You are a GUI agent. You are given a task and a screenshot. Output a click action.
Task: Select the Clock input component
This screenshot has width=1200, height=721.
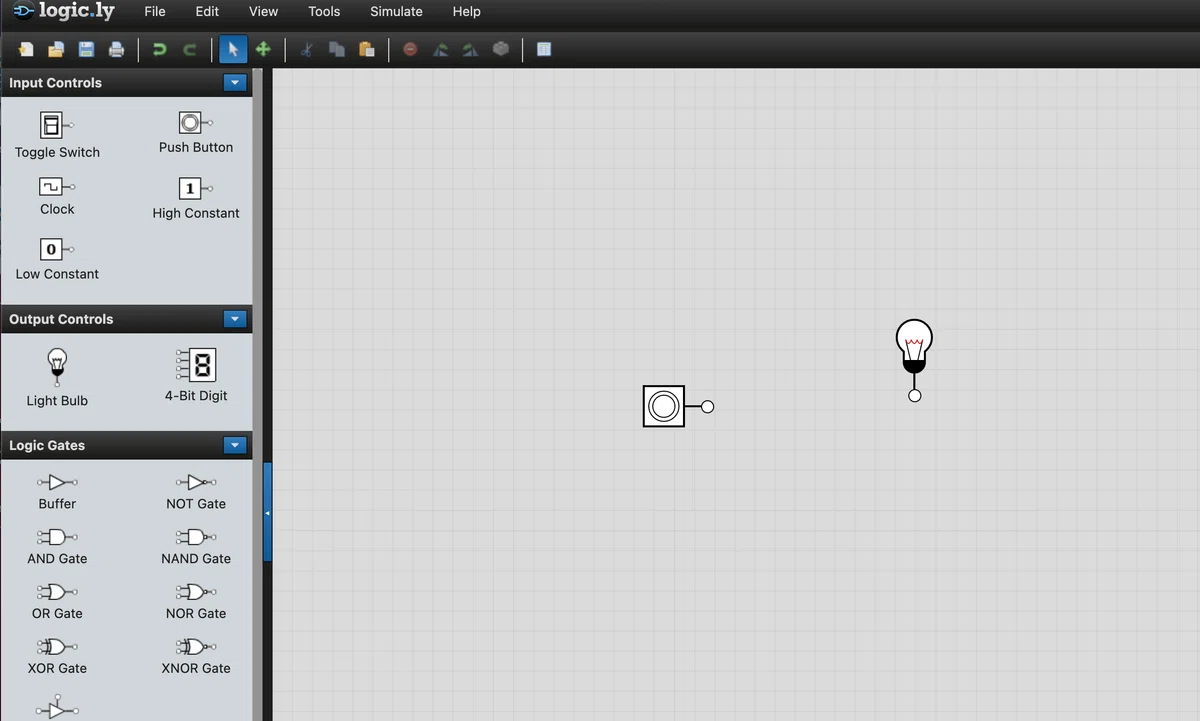click(x=57, y=196)
